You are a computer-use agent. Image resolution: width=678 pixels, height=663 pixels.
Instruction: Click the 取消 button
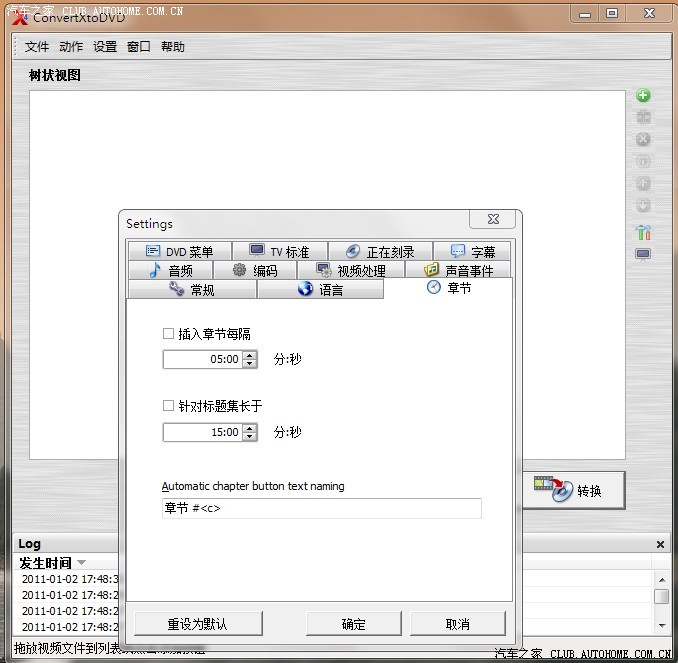click(x=457, y=624)
